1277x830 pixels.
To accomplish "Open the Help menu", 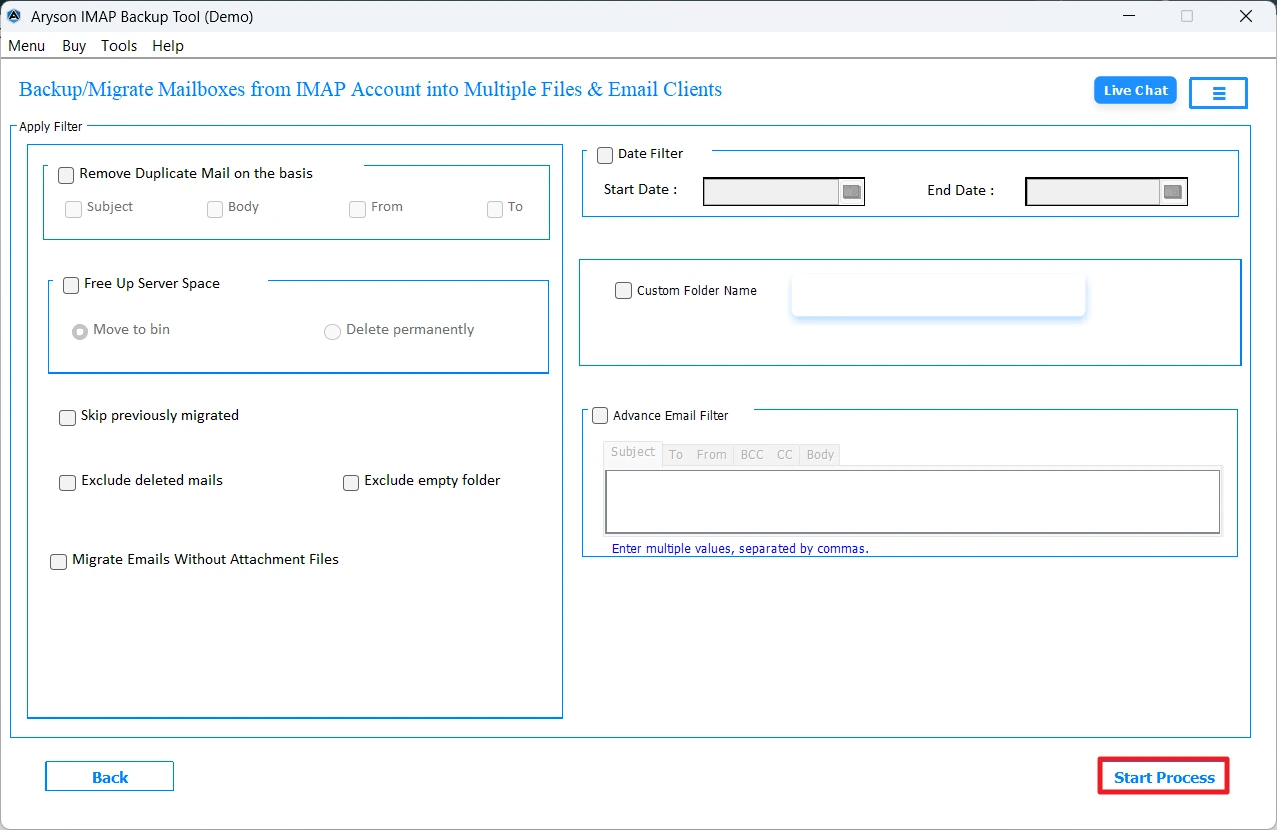I will [168, 46].
